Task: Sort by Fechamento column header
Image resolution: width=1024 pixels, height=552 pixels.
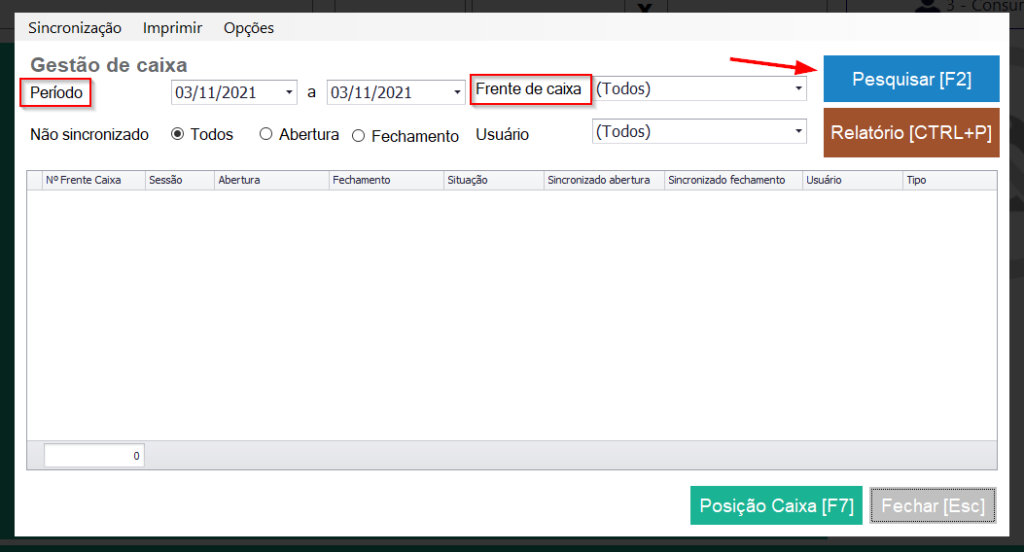Action: (x=386, y=180)
